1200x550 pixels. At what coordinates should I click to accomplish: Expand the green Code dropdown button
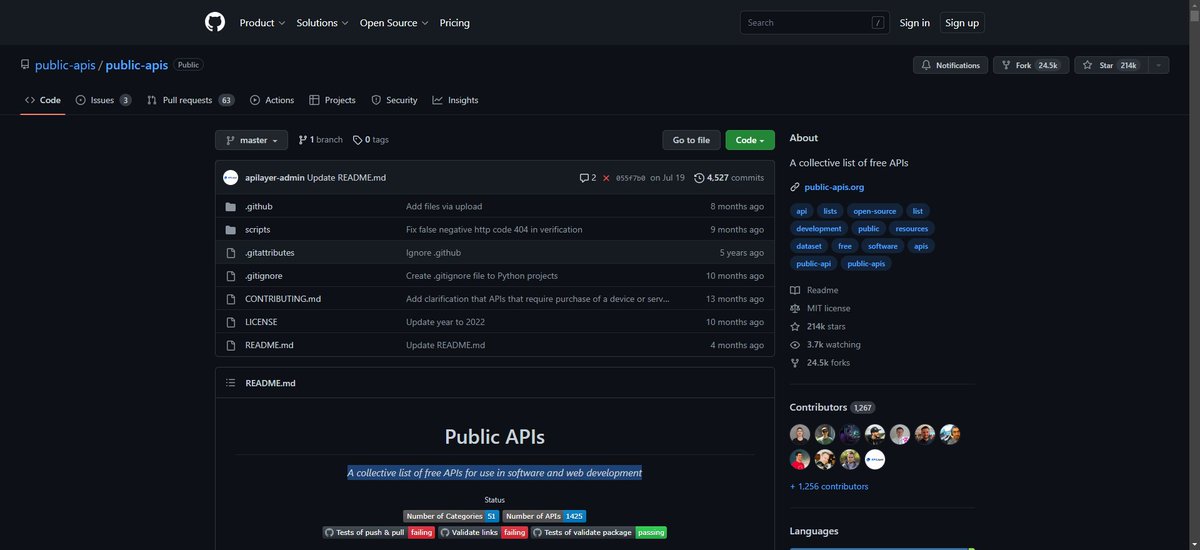[750, 140]
